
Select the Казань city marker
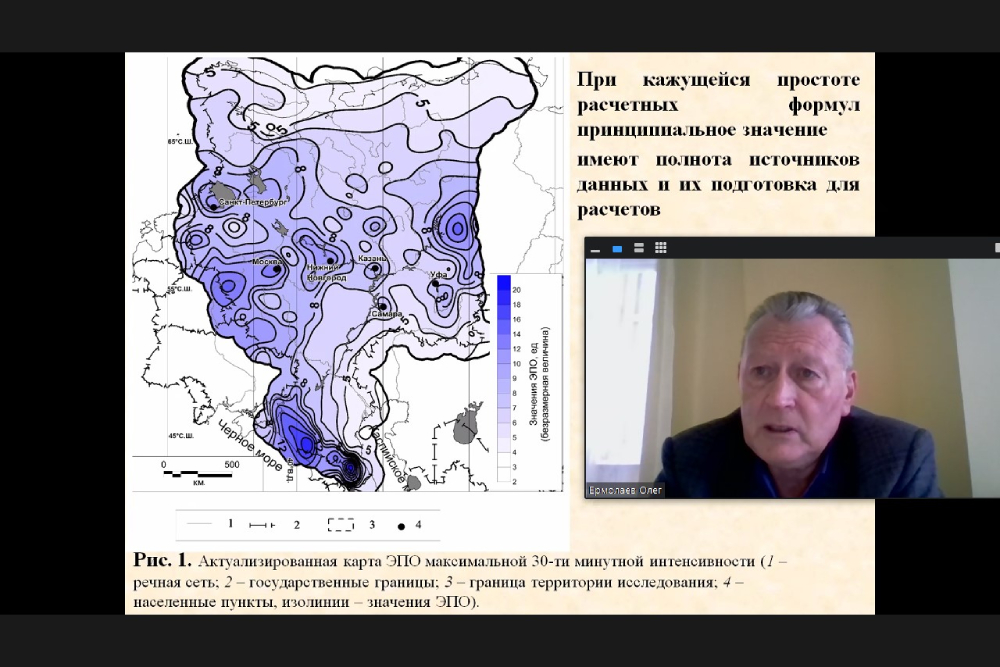(x=375, y=268)
